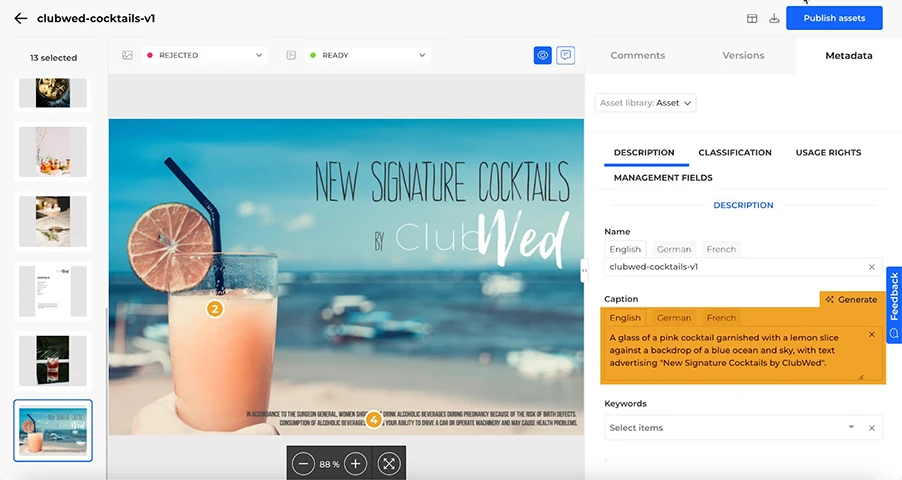Clear the Caption text with the X
This screenshot has width=902, height=480.
click(x=872, y=334)
